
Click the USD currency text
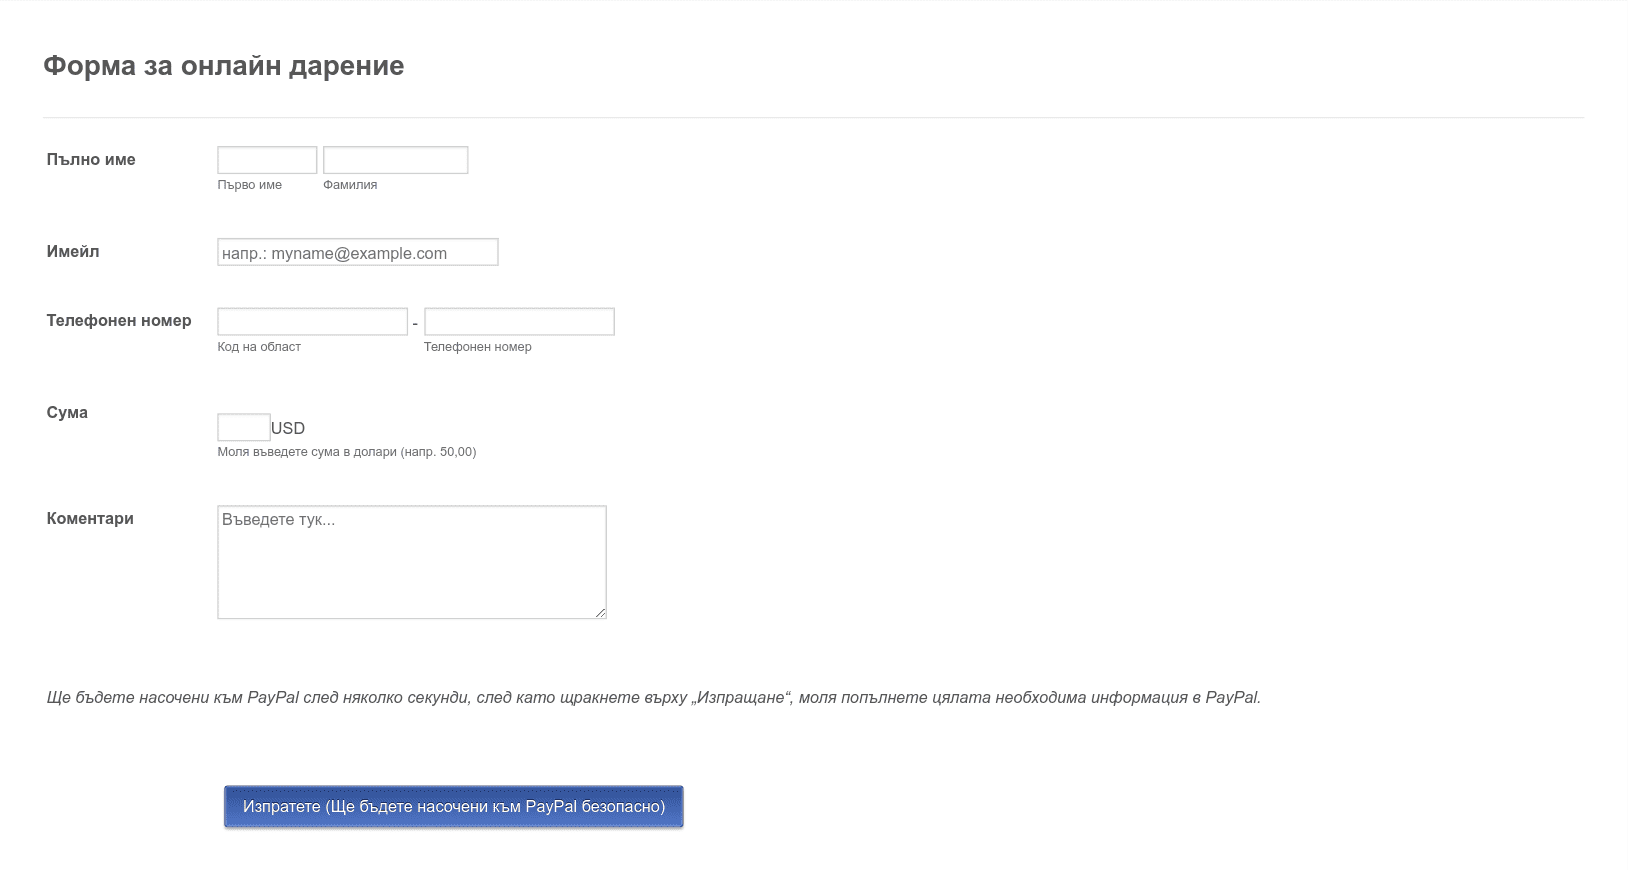(x=288, y=428)
